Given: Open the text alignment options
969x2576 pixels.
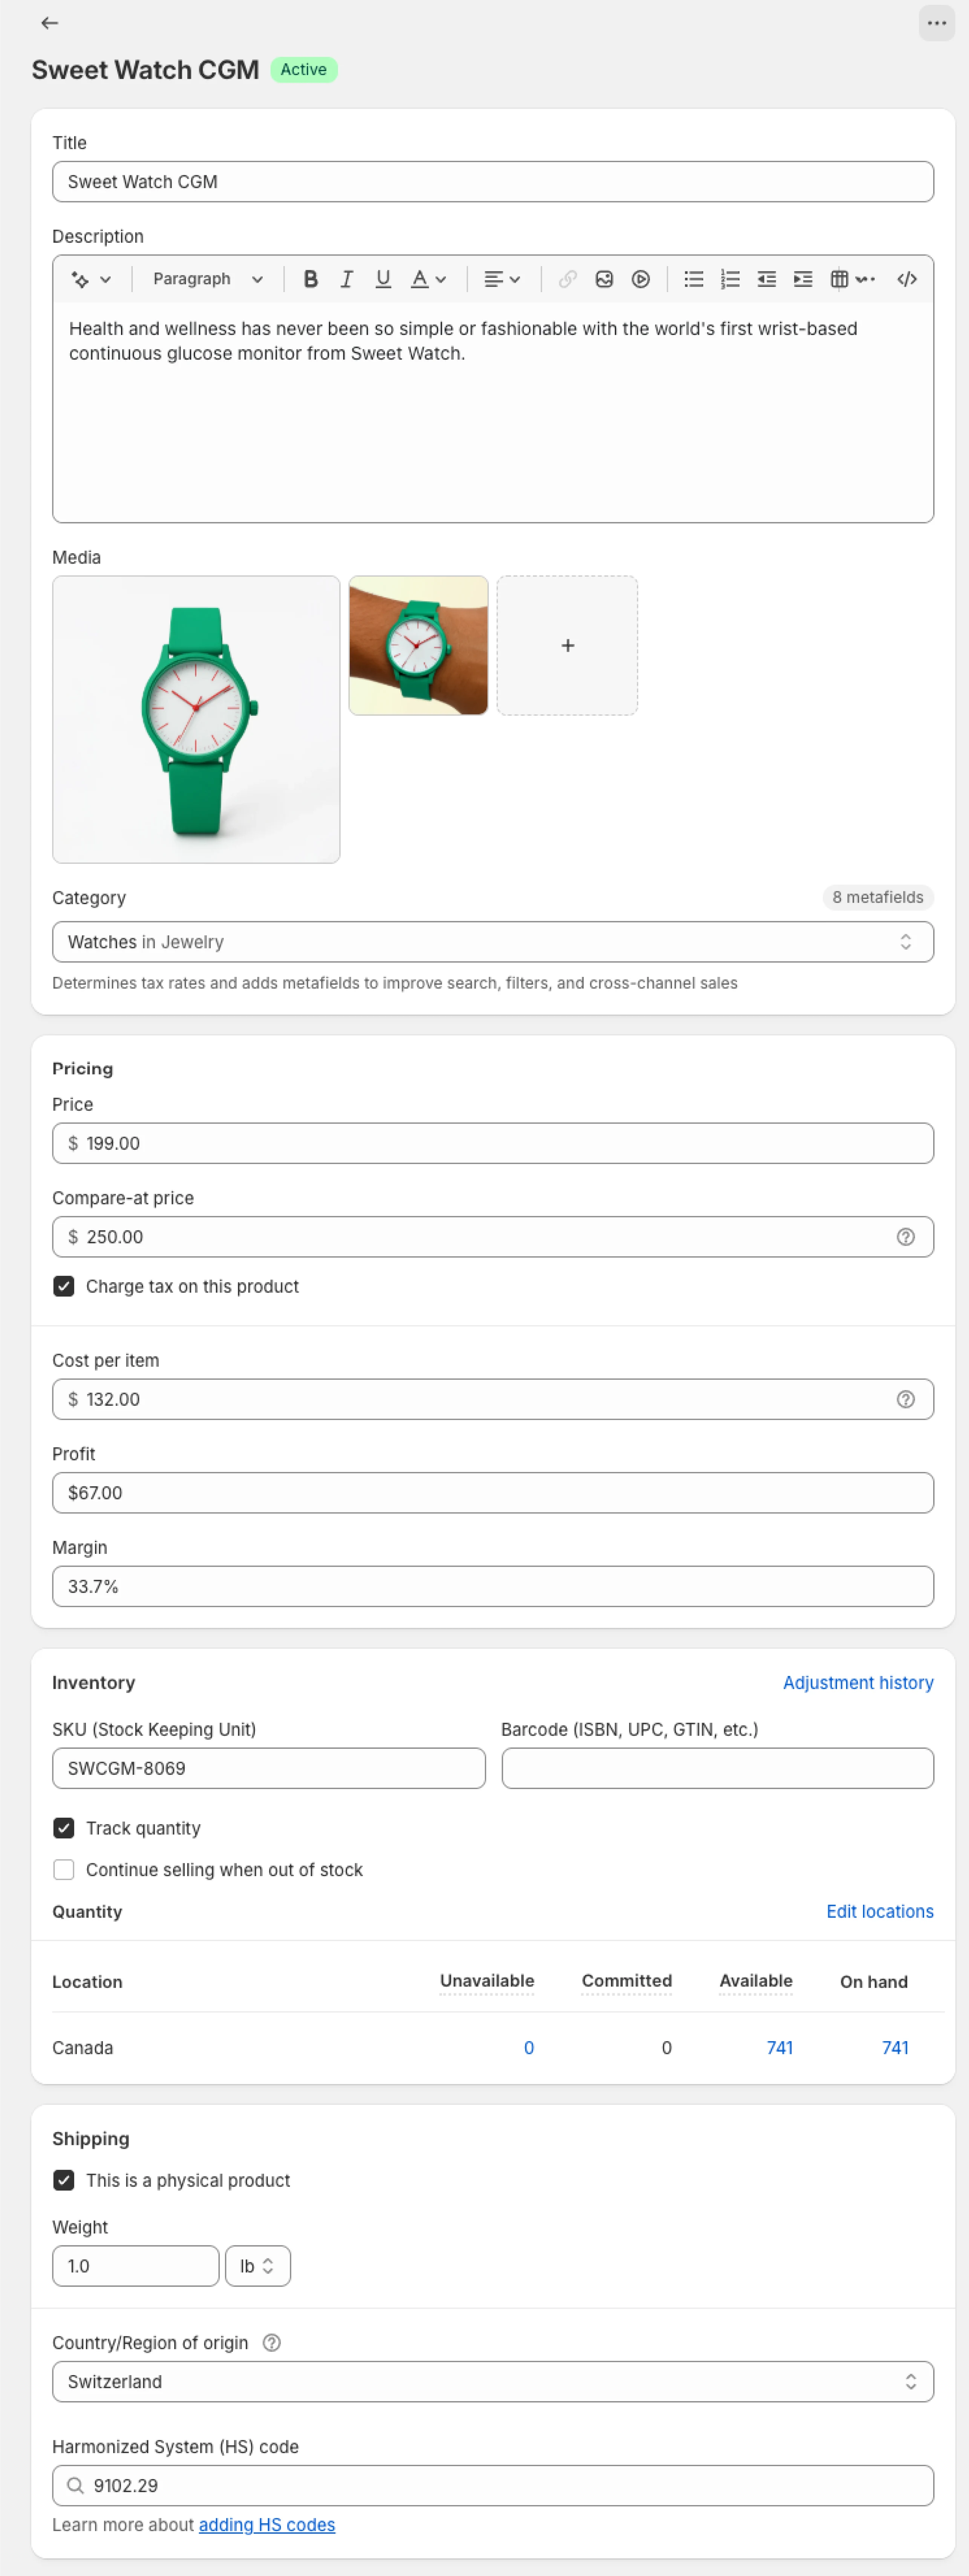Looking at the screenshot, I should [x=502, y=279].
